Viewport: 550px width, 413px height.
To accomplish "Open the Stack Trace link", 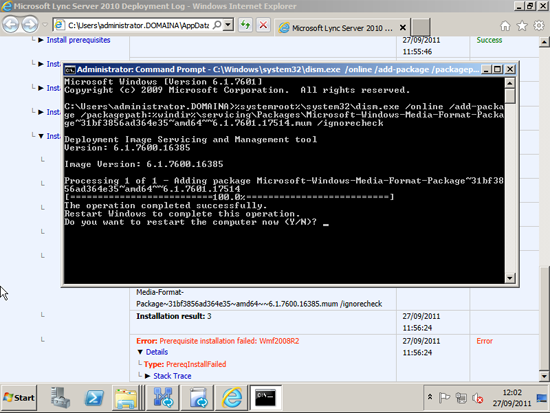I will point(172,376).
